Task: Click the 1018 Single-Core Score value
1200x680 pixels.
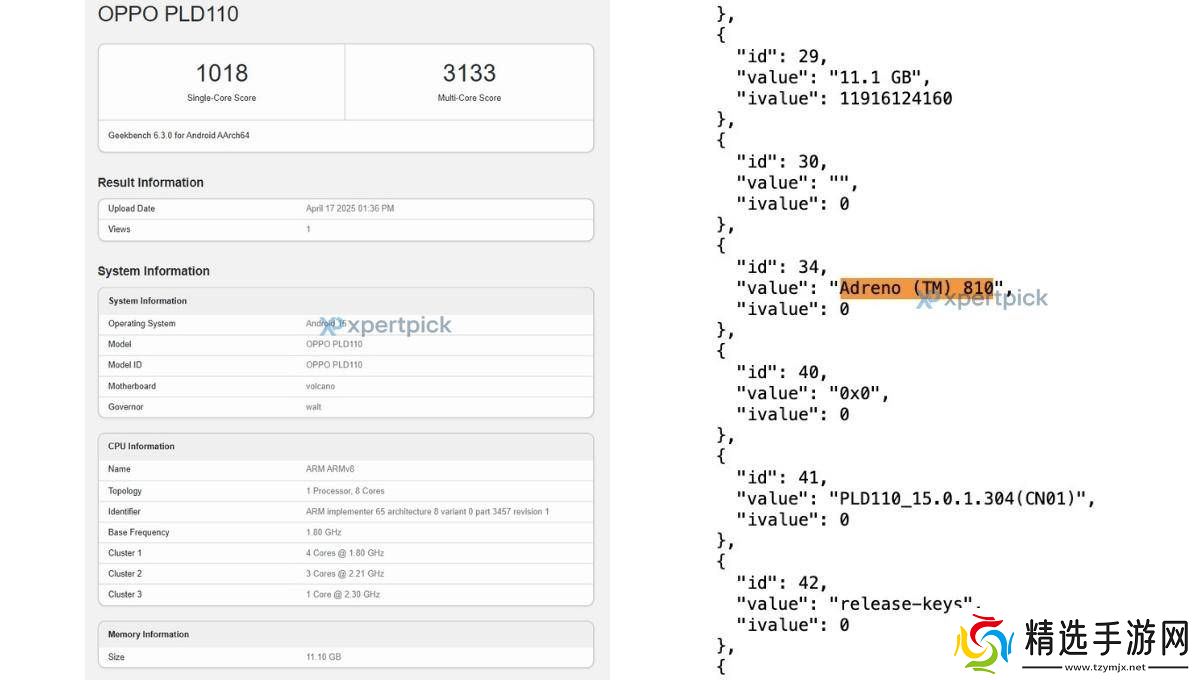Action: point(221,73)
